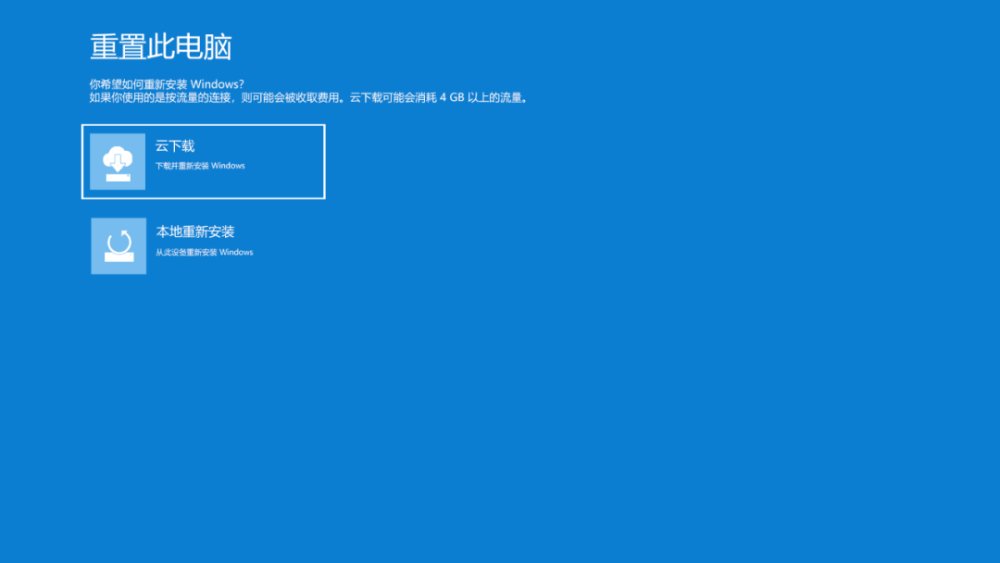Click the question 你希望如何重新安装 Windows?
The image size is (1000, 563).
[x=166, y=84]
